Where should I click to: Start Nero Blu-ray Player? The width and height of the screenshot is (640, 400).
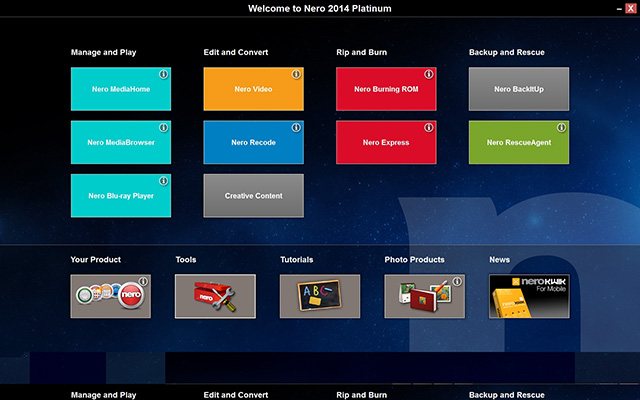(x=121, y=196)
